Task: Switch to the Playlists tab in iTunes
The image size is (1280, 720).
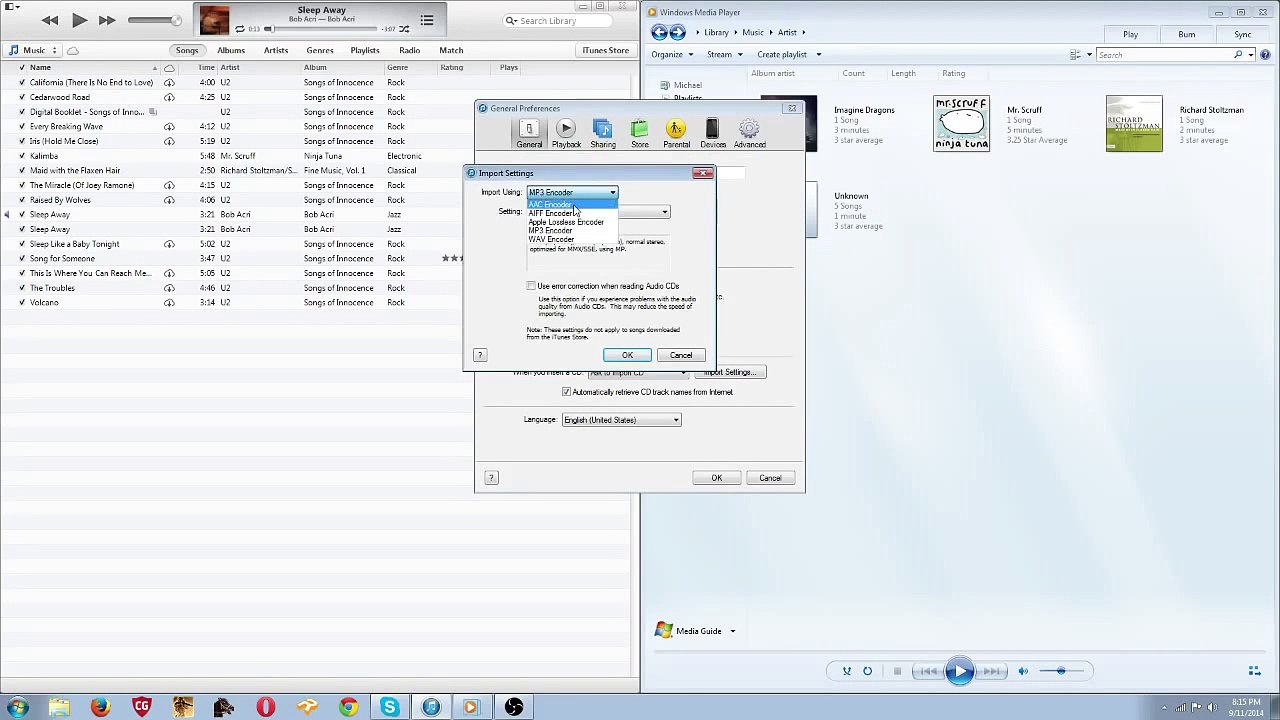Action: pos(365,50)
